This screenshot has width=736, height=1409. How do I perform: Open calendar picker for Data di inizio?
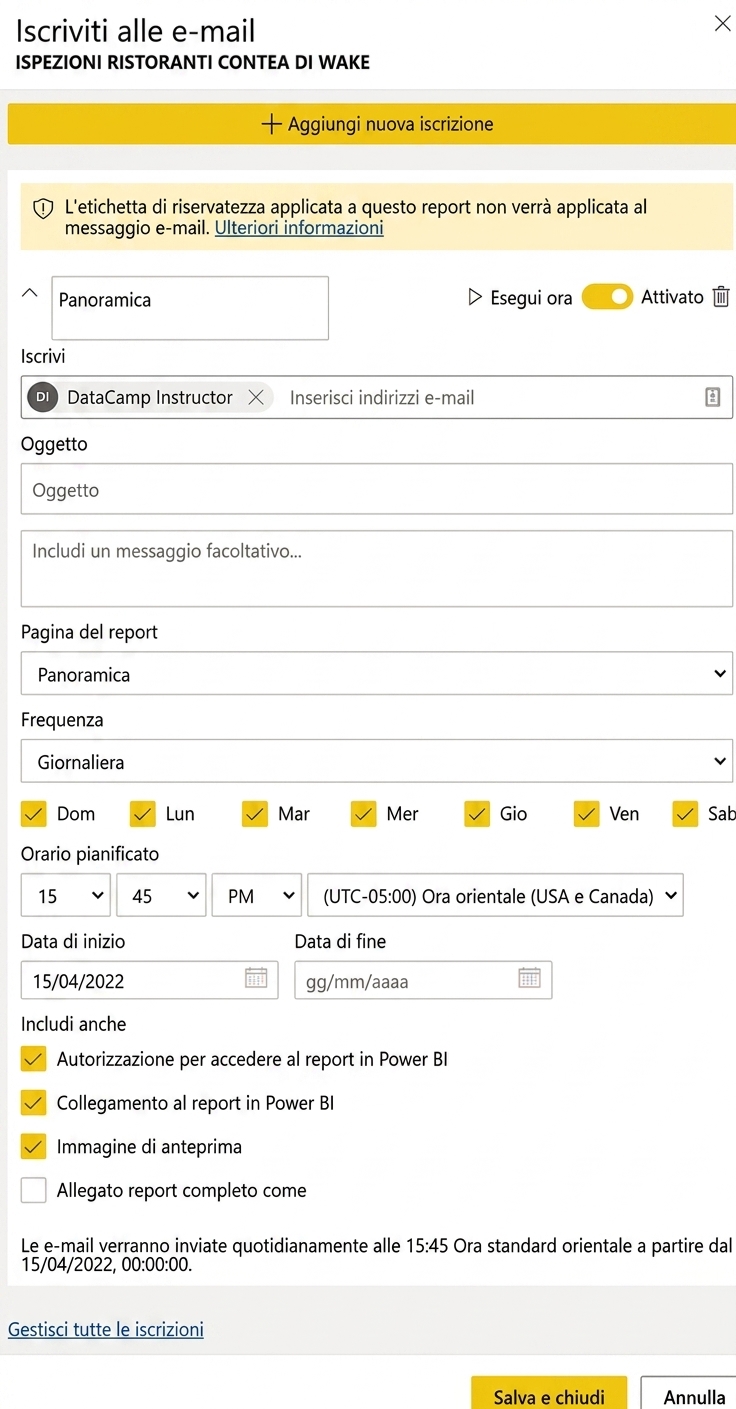(x=256, y=979)
